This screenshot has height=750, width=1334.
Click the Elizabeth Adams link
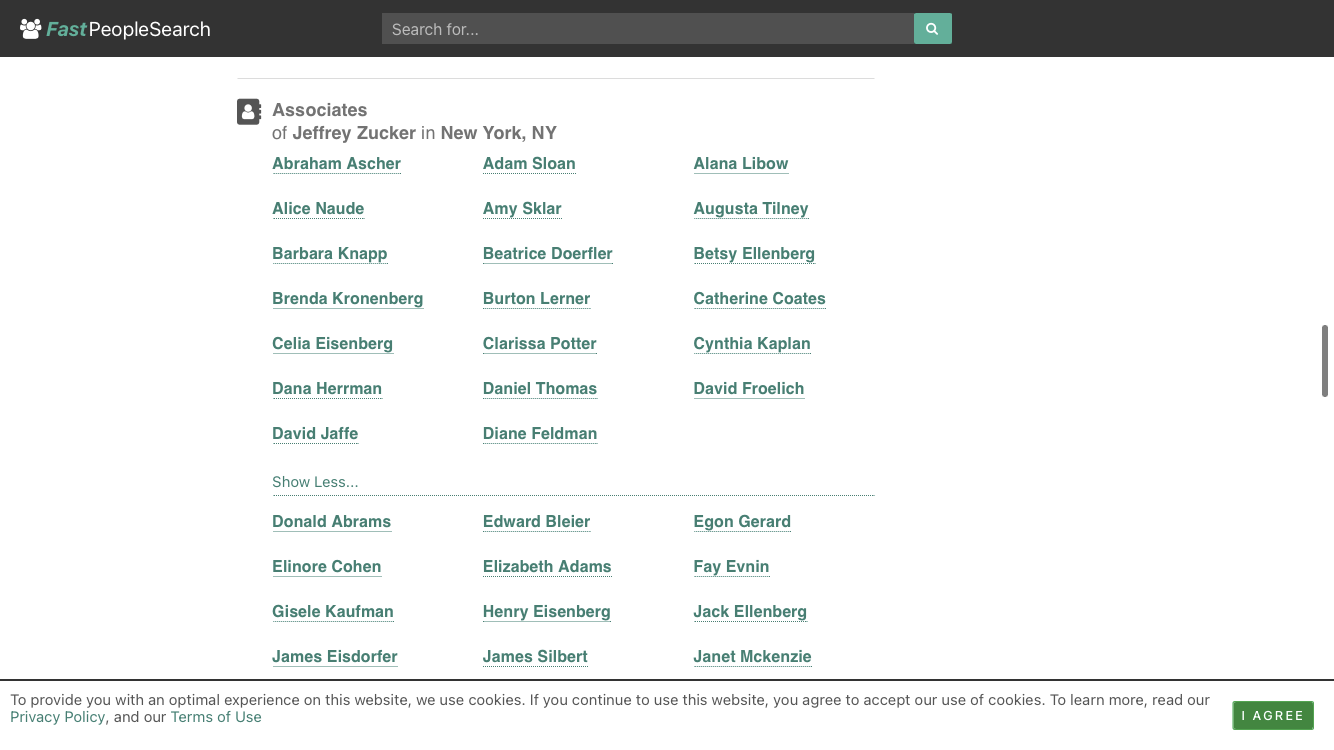point(547,566)
